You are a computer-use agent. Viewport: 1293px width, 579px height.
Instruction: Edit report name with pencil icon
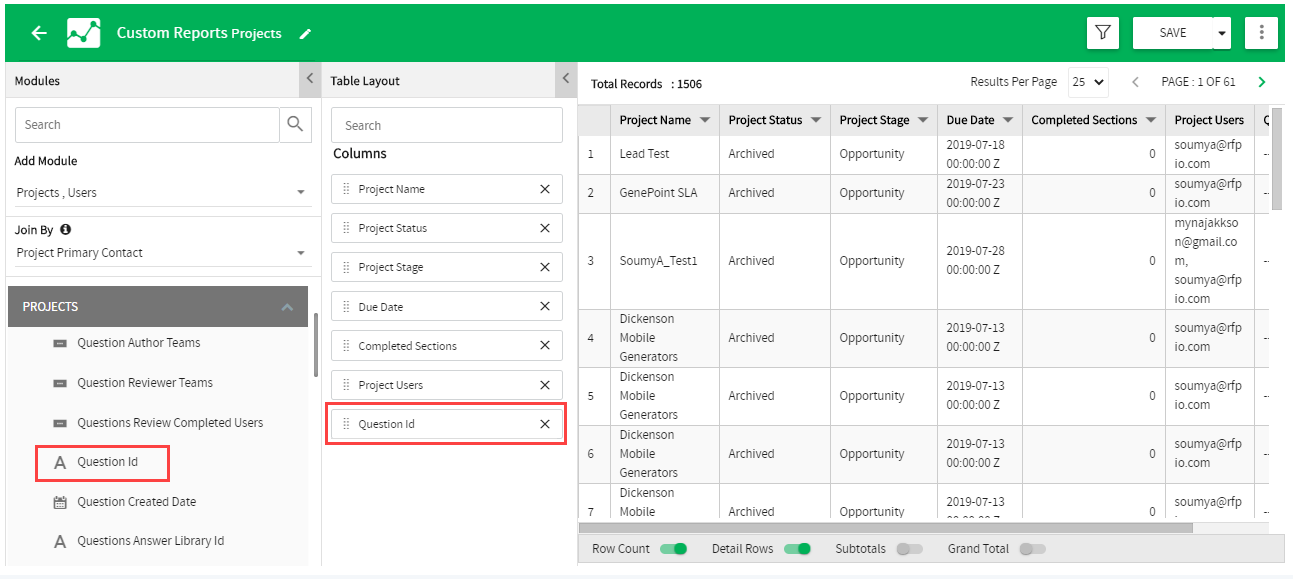pos(305,34)
